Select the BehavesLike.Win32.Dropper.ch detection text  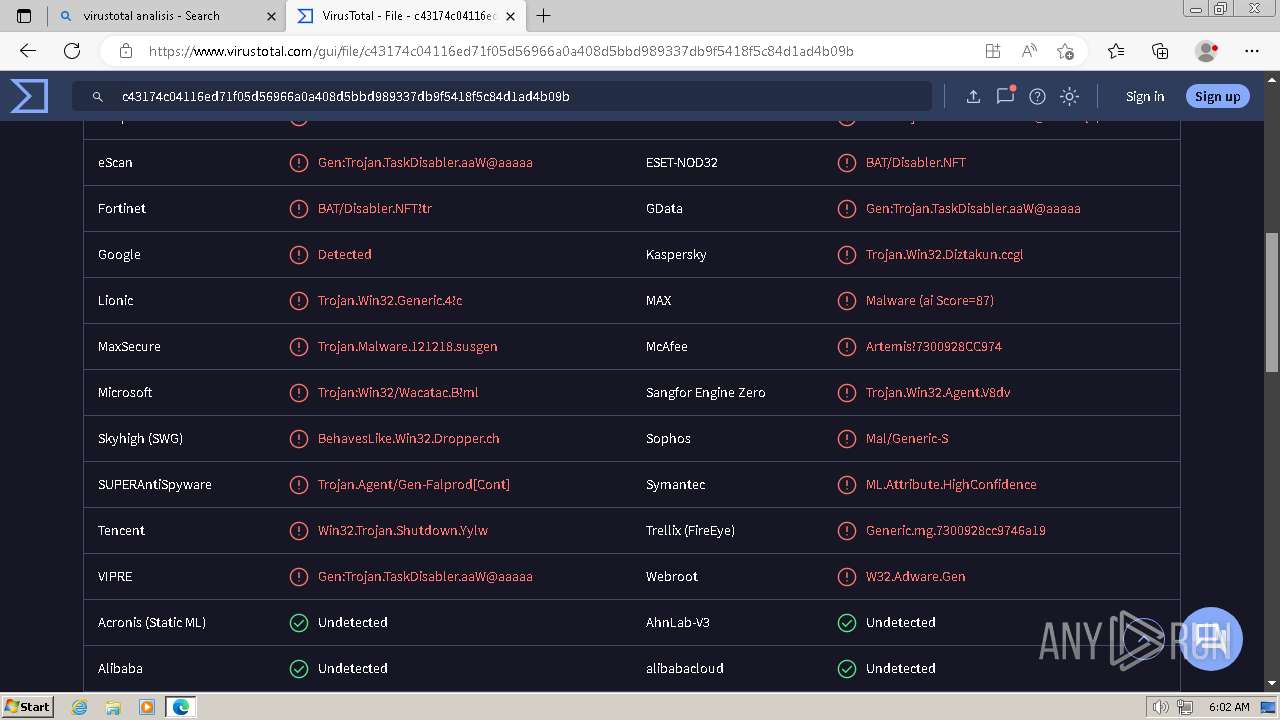(409, 438)
